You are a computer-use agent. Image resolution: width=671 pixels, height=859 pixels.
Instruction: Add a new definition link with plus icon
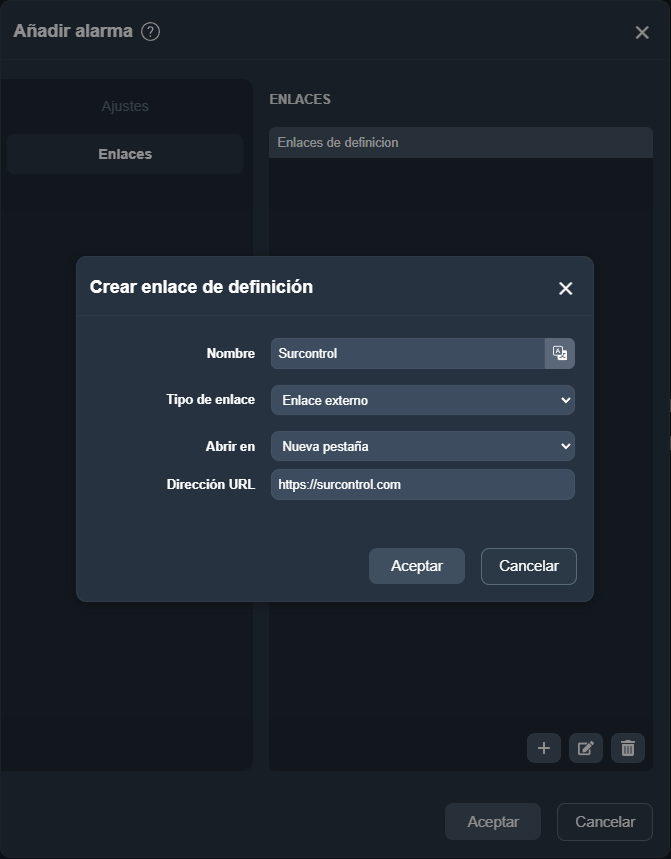click(544, 748)
